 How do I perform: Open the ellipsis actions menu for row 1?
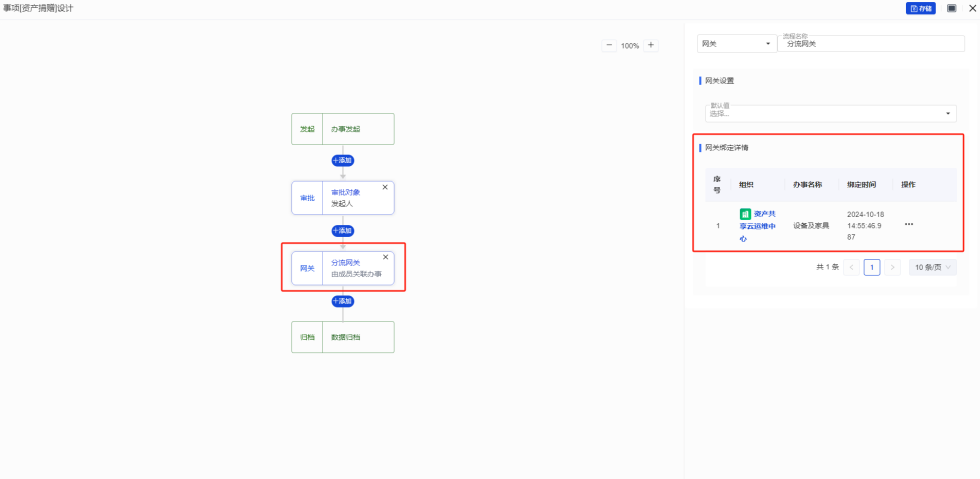909,225
